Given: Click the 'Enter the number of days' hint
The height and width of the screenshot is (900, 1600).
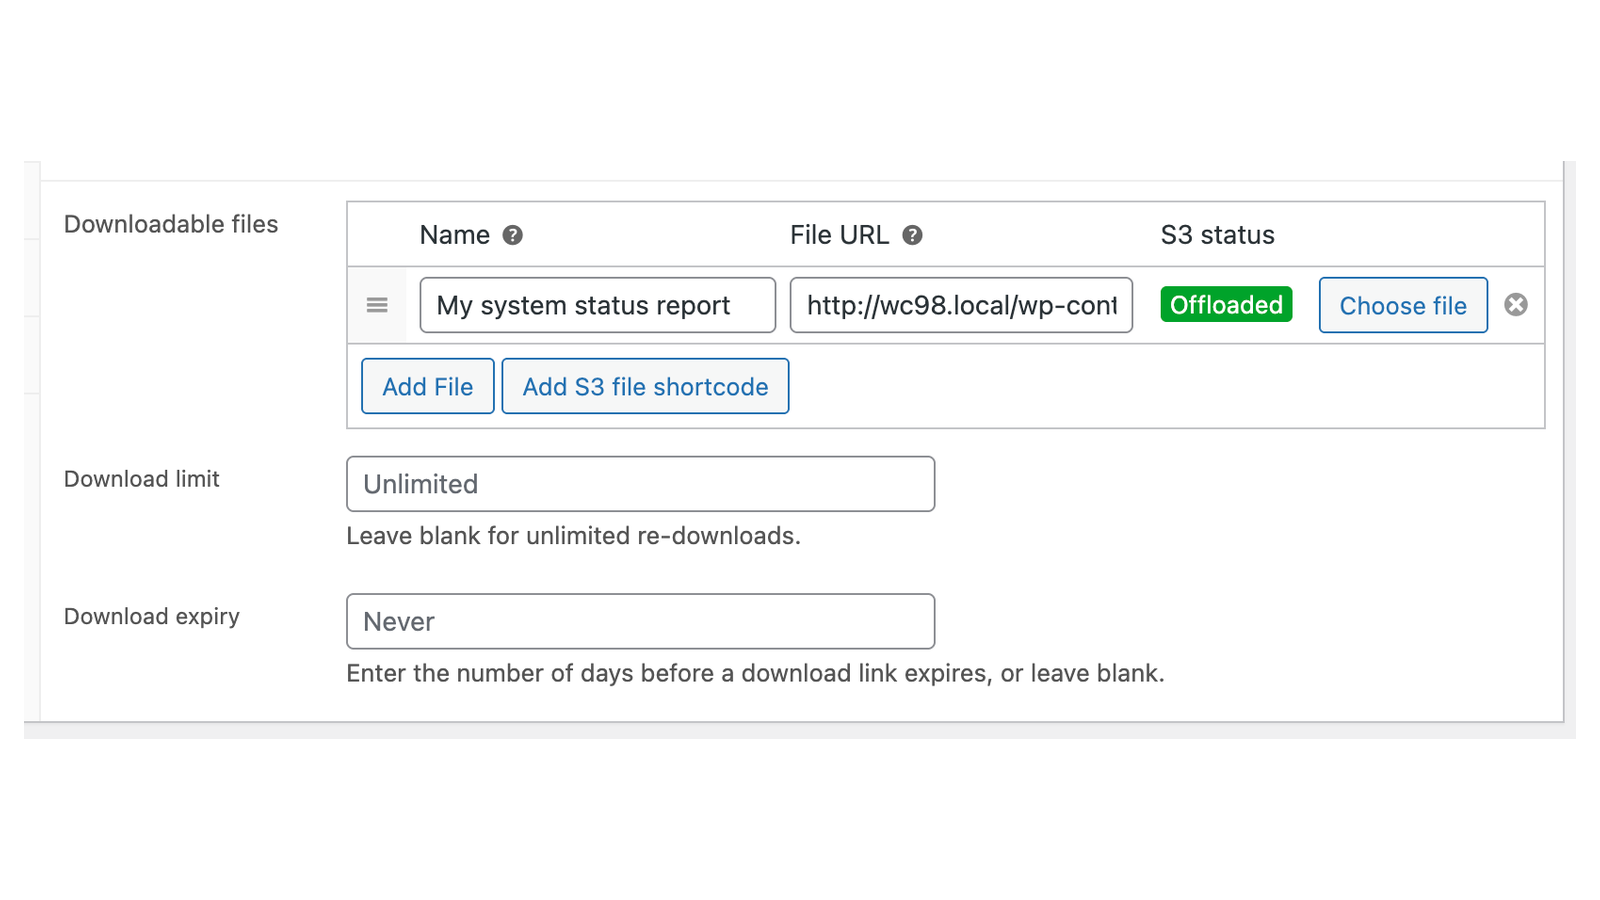Looking at the screenshot, I should point(755,673).
